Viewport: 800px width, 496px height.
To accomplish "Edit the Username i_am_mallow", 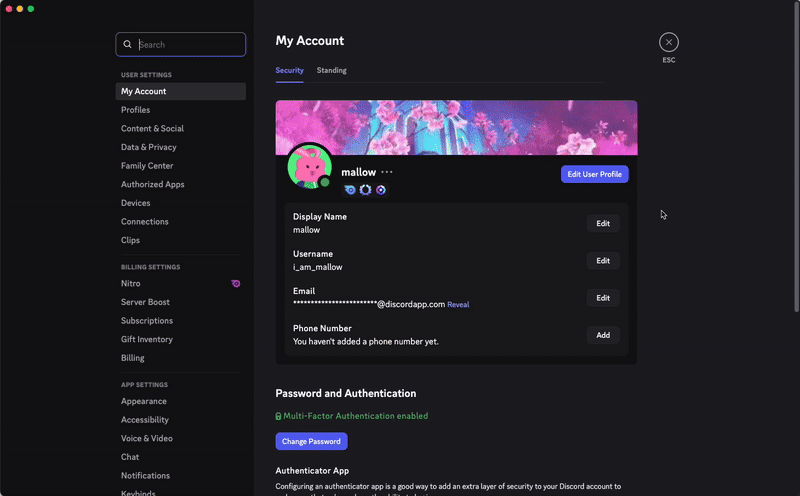I will click(x=602, y=260).
